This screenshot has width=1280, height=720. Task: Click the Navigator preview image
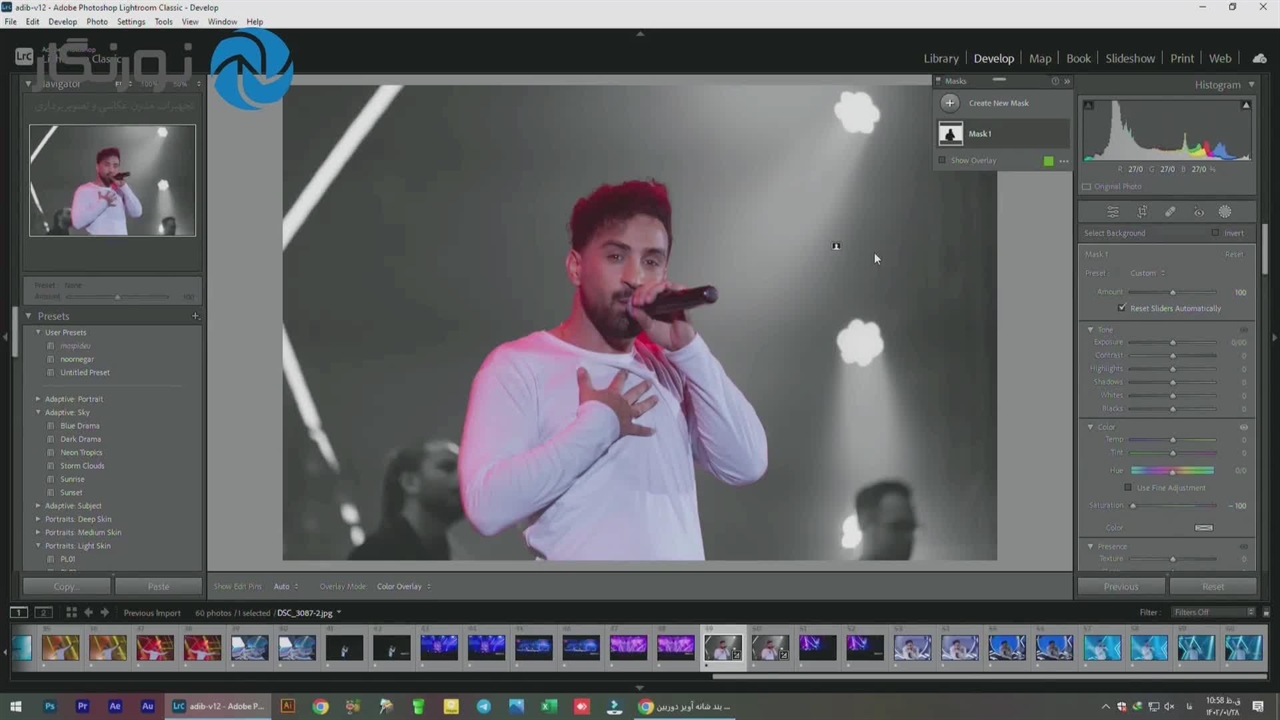(x=112, y=180)
